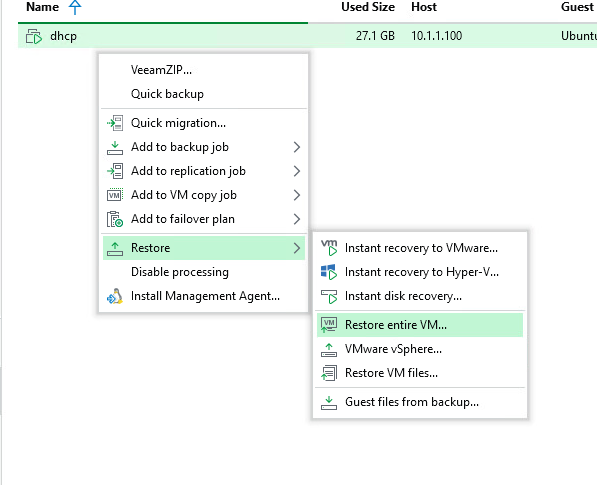
Task: Select Disable processing
Action: click(204, 272)
